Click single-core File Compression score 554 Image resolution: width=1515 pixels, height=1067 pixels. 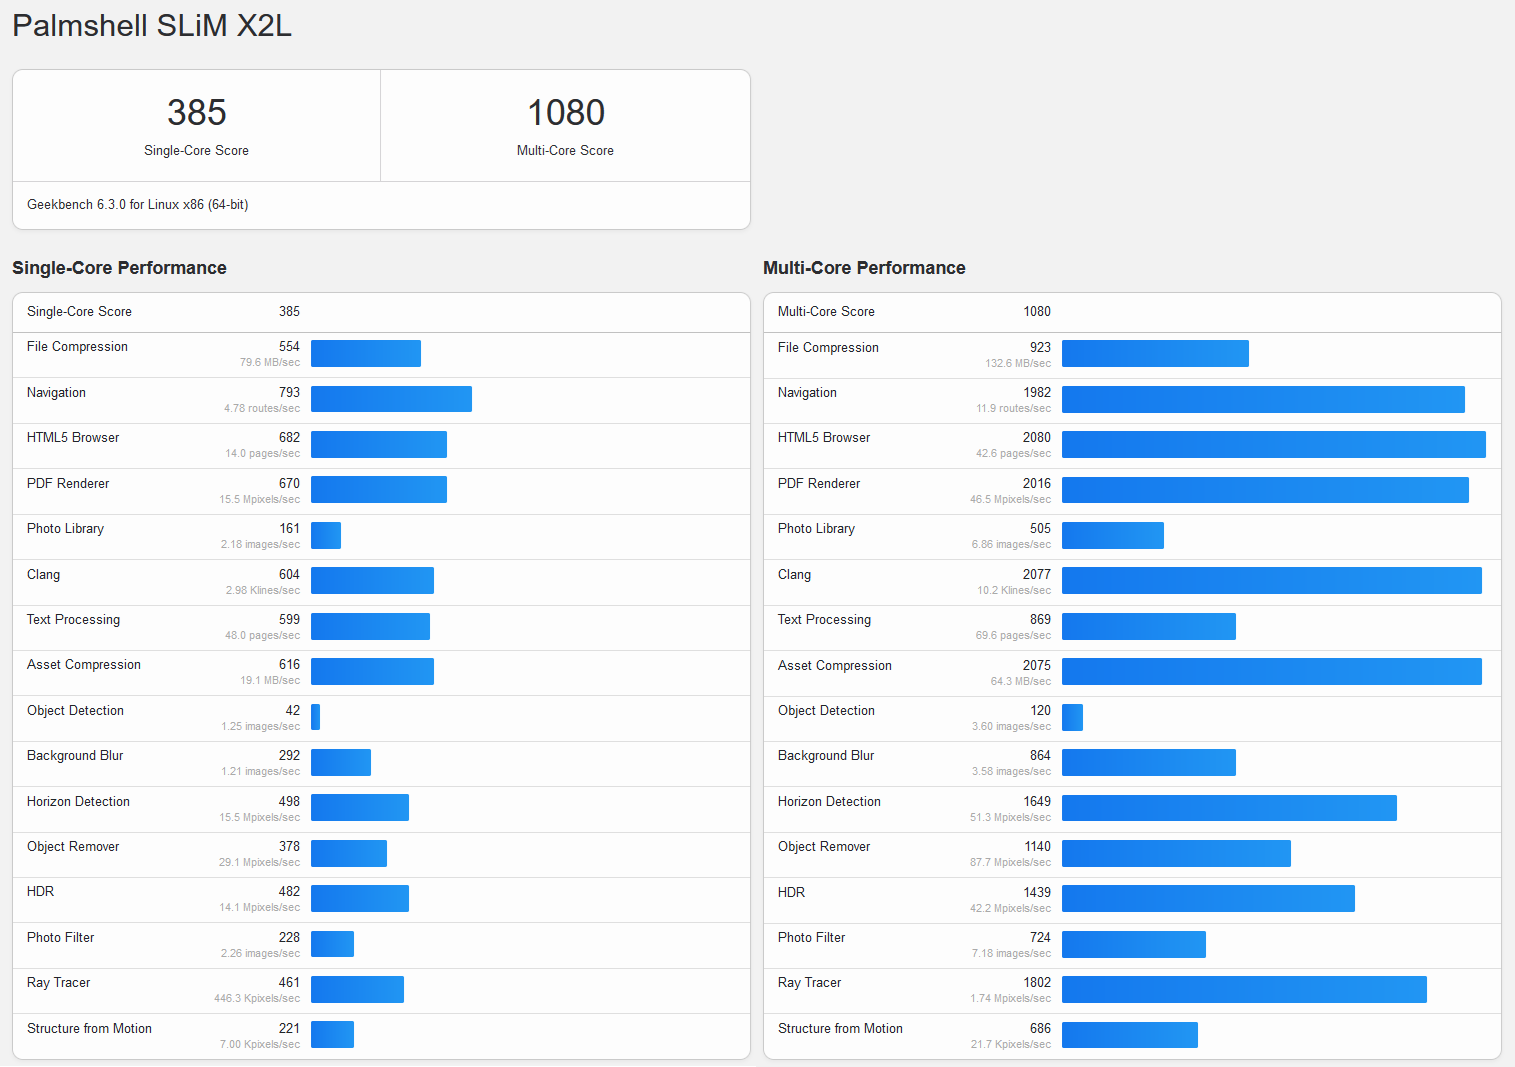289,346
